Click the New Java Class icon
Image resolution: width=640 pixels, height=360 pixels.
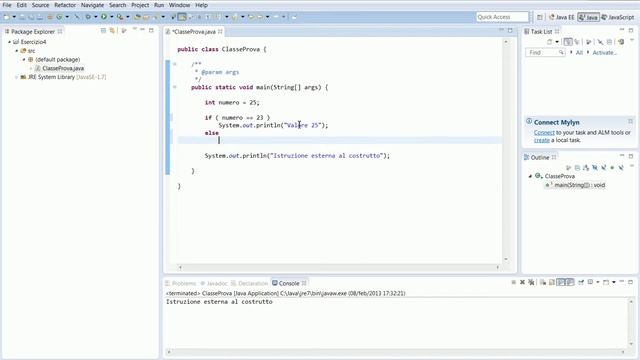click(59, 17)
